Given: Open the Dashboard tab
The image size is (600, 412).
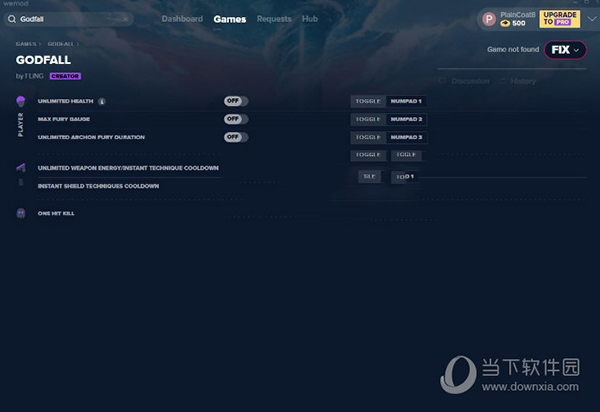Looking at the screenshot, I should point(182,19).
